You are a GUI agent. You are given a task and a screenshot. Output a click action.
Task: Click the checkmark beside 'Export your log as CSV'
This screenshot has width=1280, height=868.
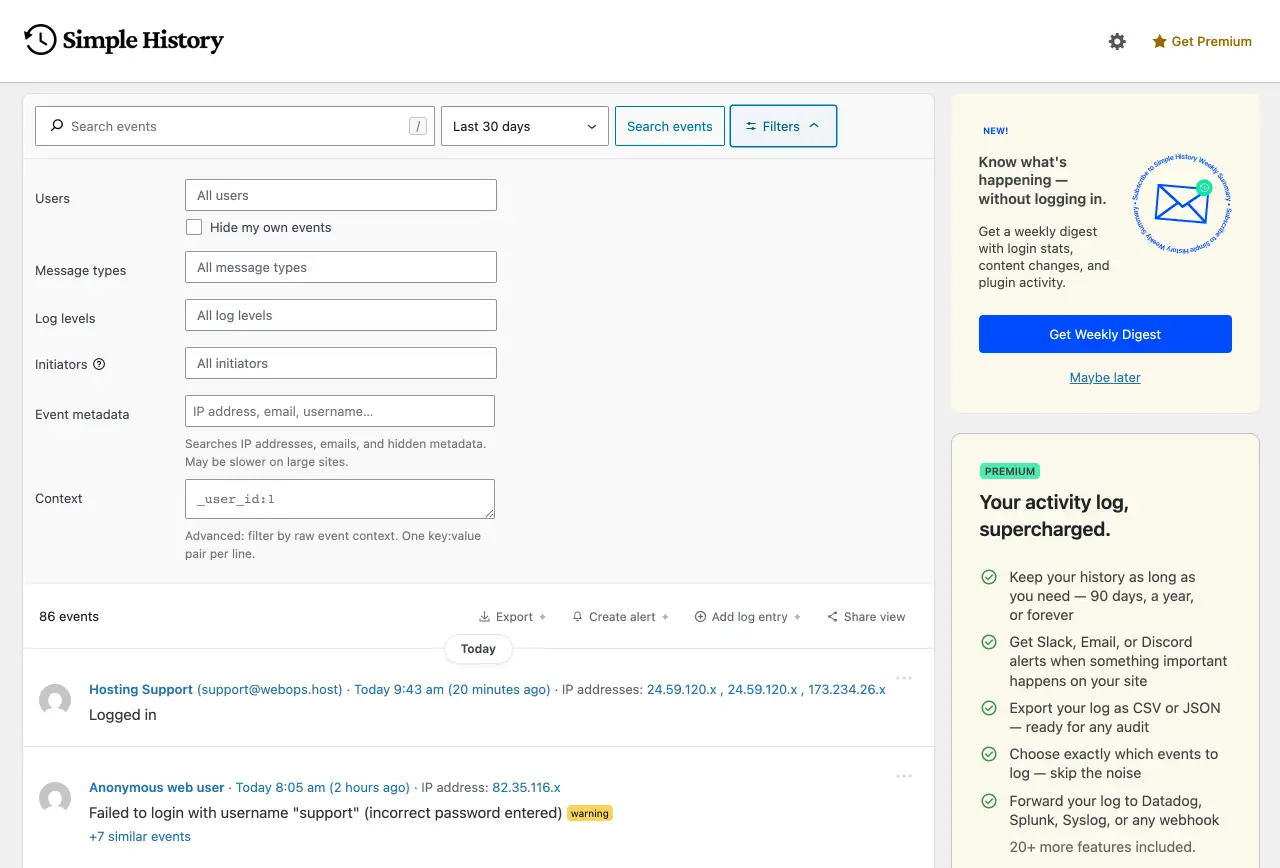(x=988, y=708)
